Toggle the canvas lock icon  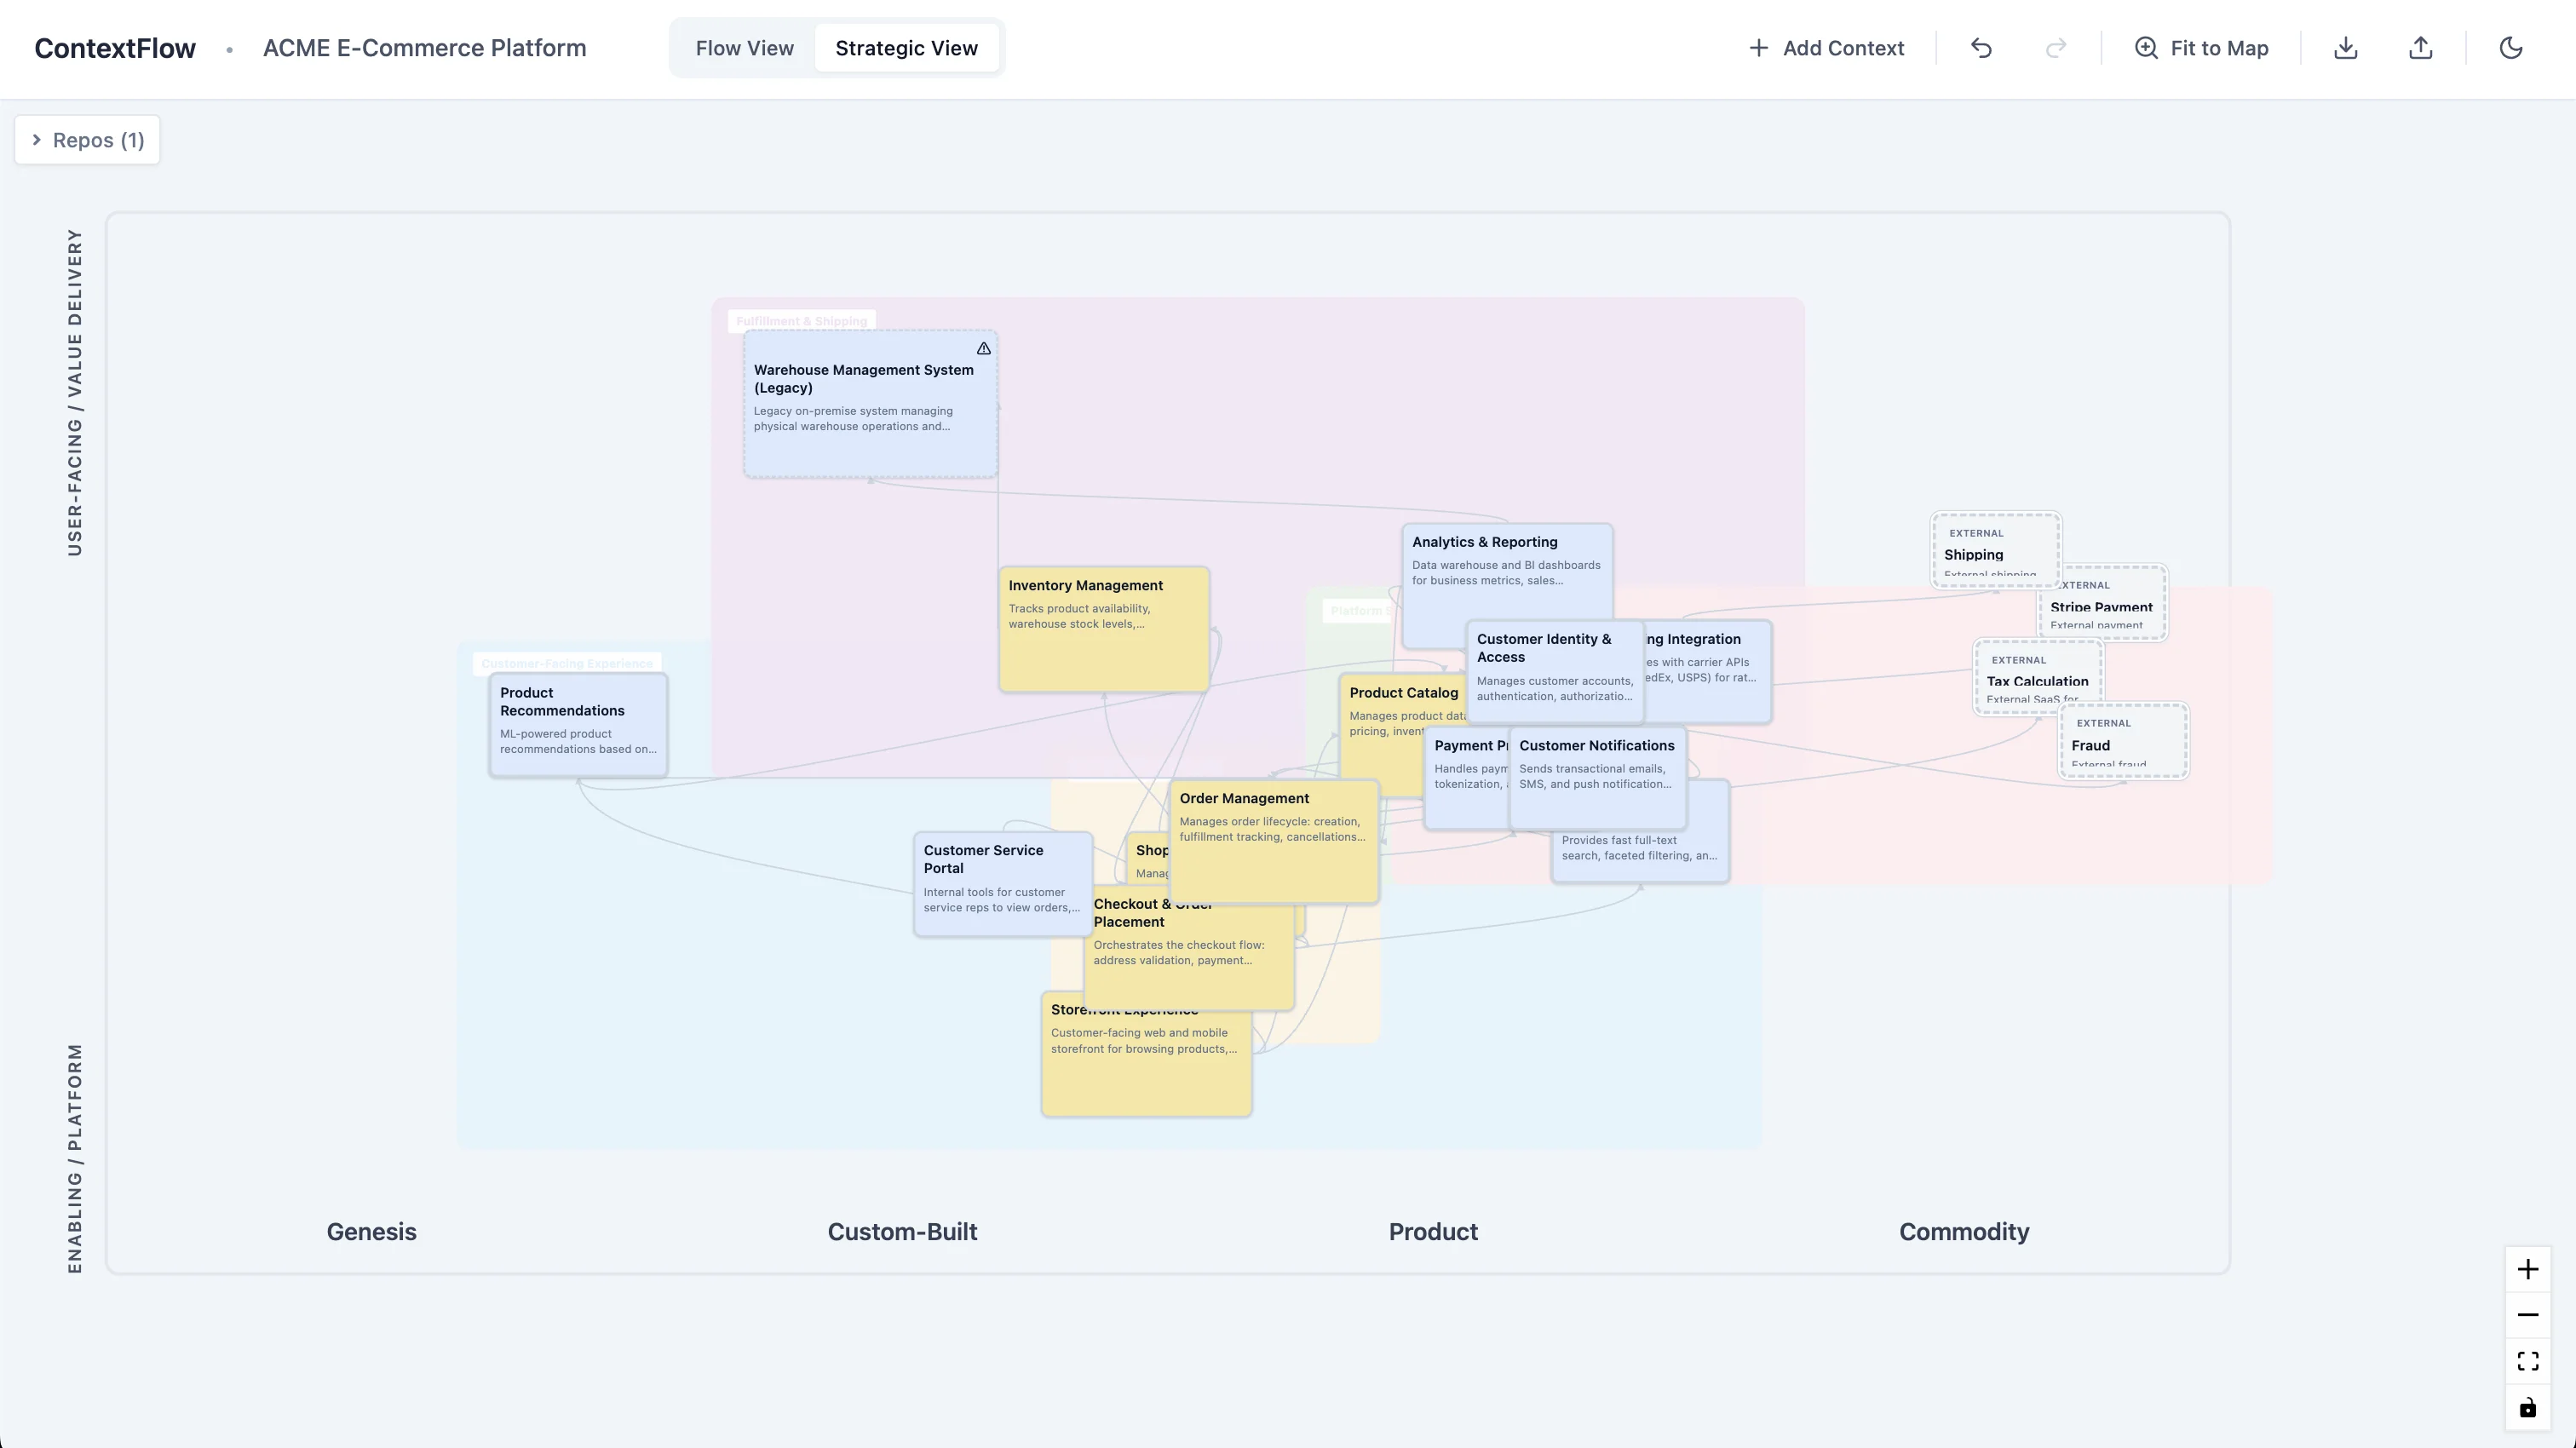2527,1408
